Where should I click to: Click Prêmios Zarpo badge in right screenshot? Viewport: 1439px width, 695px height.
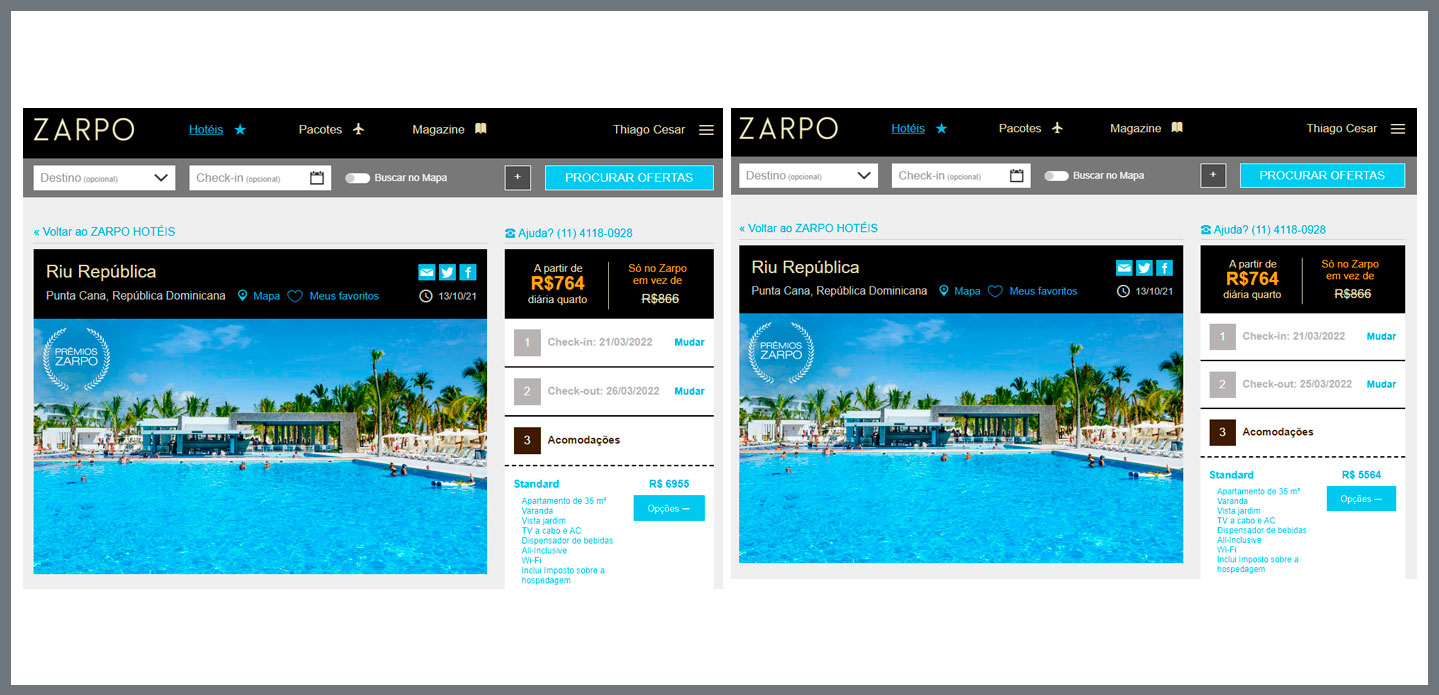[781, 352]
